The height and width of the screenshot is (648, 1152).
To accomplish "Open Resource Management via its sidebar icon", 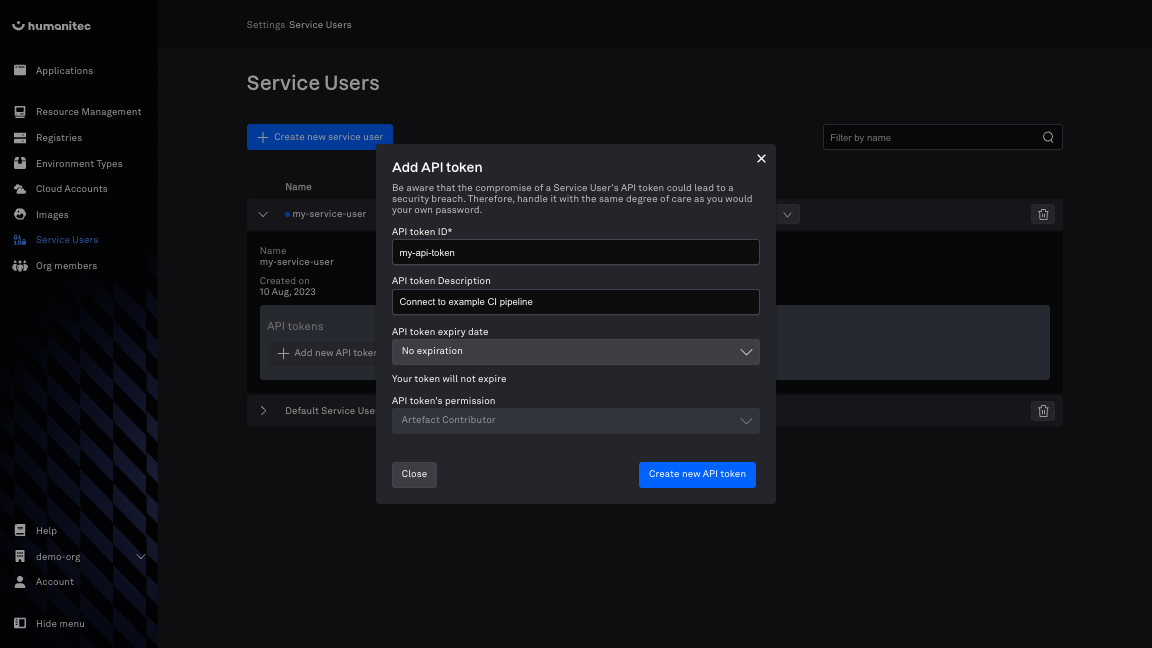I will point(19,112).
